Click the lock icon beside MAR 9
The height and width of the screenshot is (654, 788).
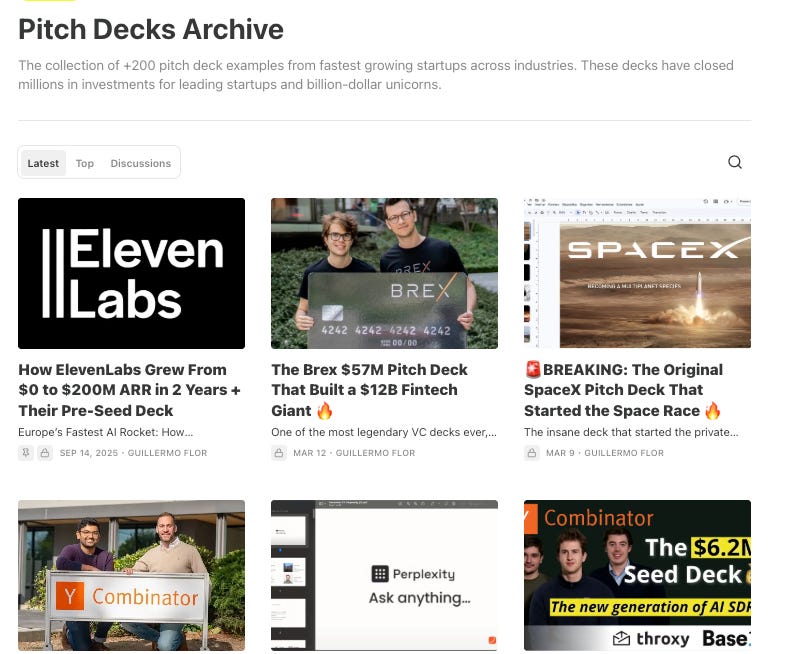[x=532, y=453]
